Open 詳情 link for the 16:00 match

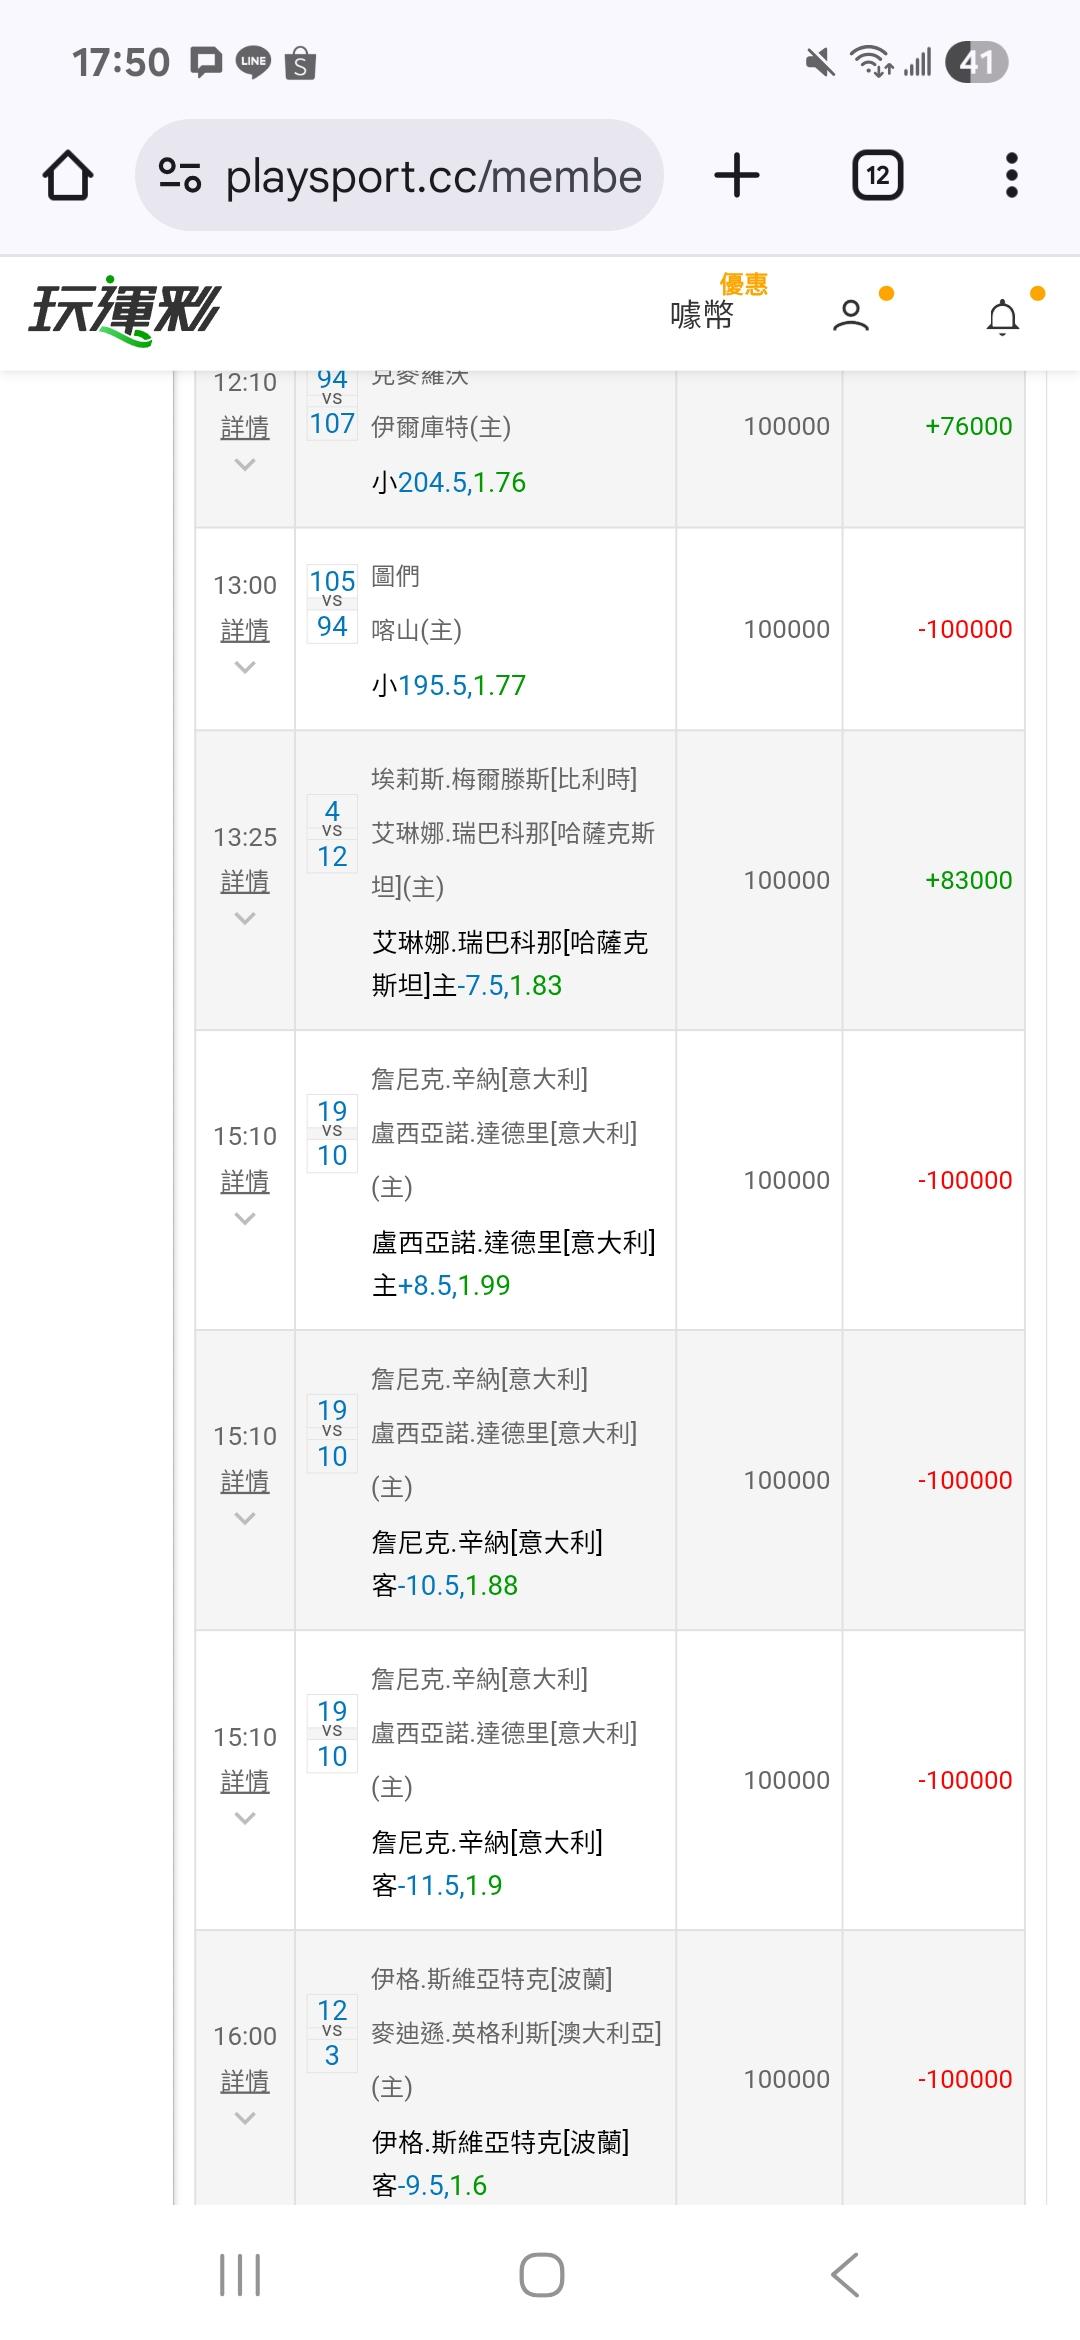pos(245,2082)
